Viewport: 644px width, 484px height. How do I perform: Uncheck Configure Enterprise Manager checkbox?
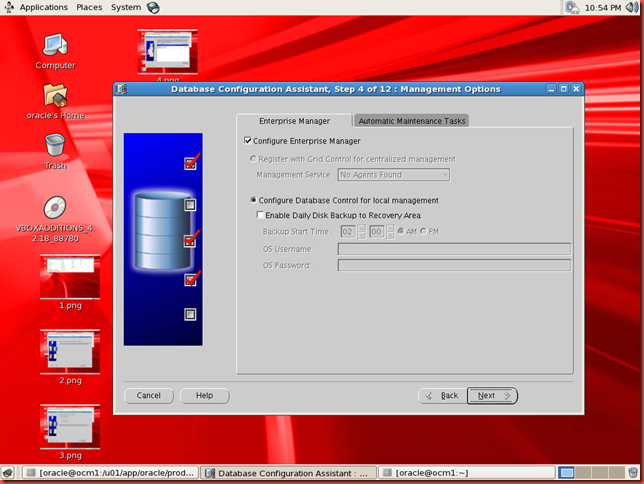pos(248,141)
